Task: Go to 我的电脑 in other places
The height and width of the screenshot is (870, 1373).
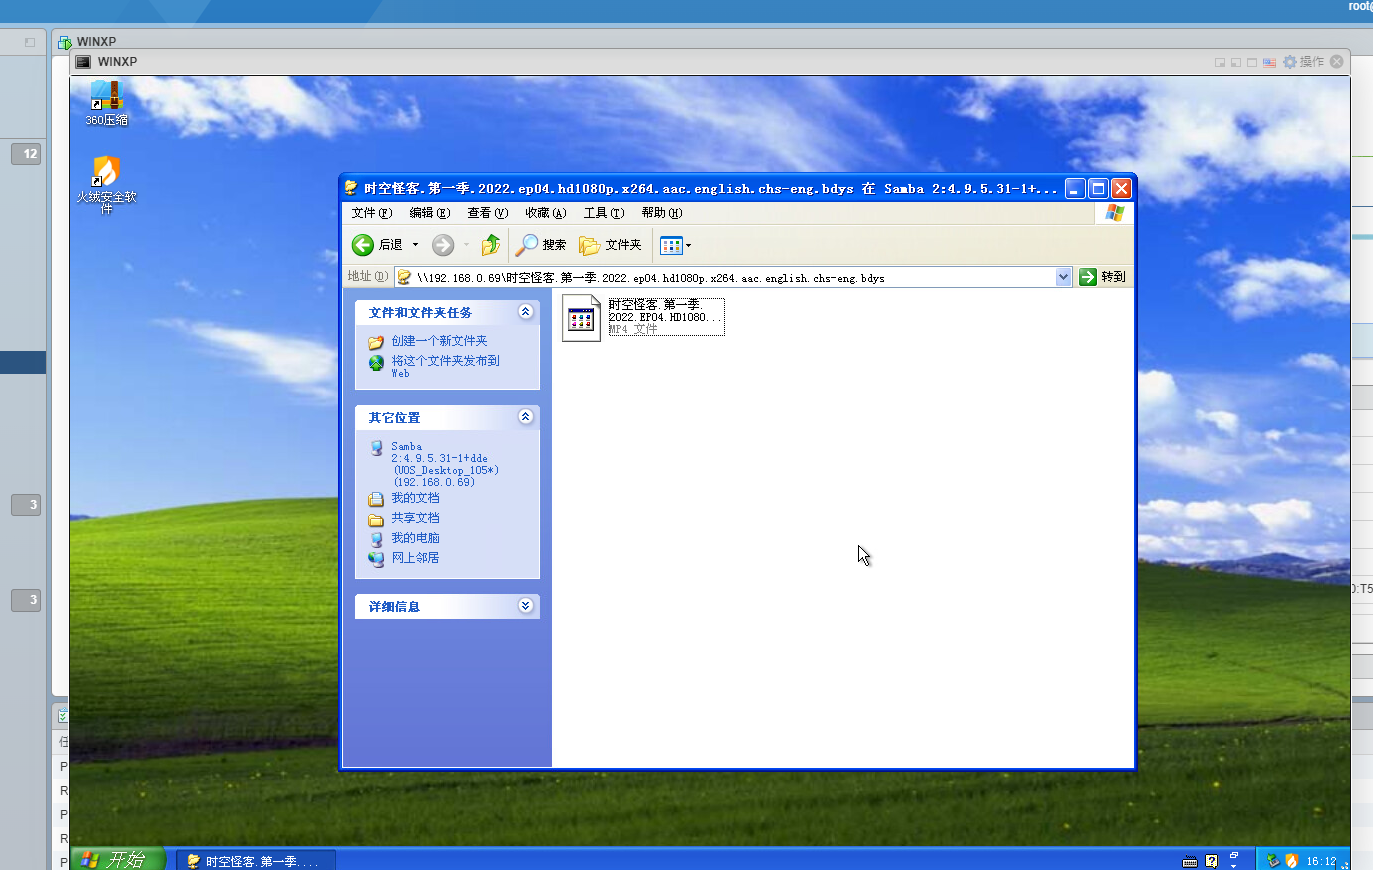Action: pyautogui.click(x=415, y=538)
